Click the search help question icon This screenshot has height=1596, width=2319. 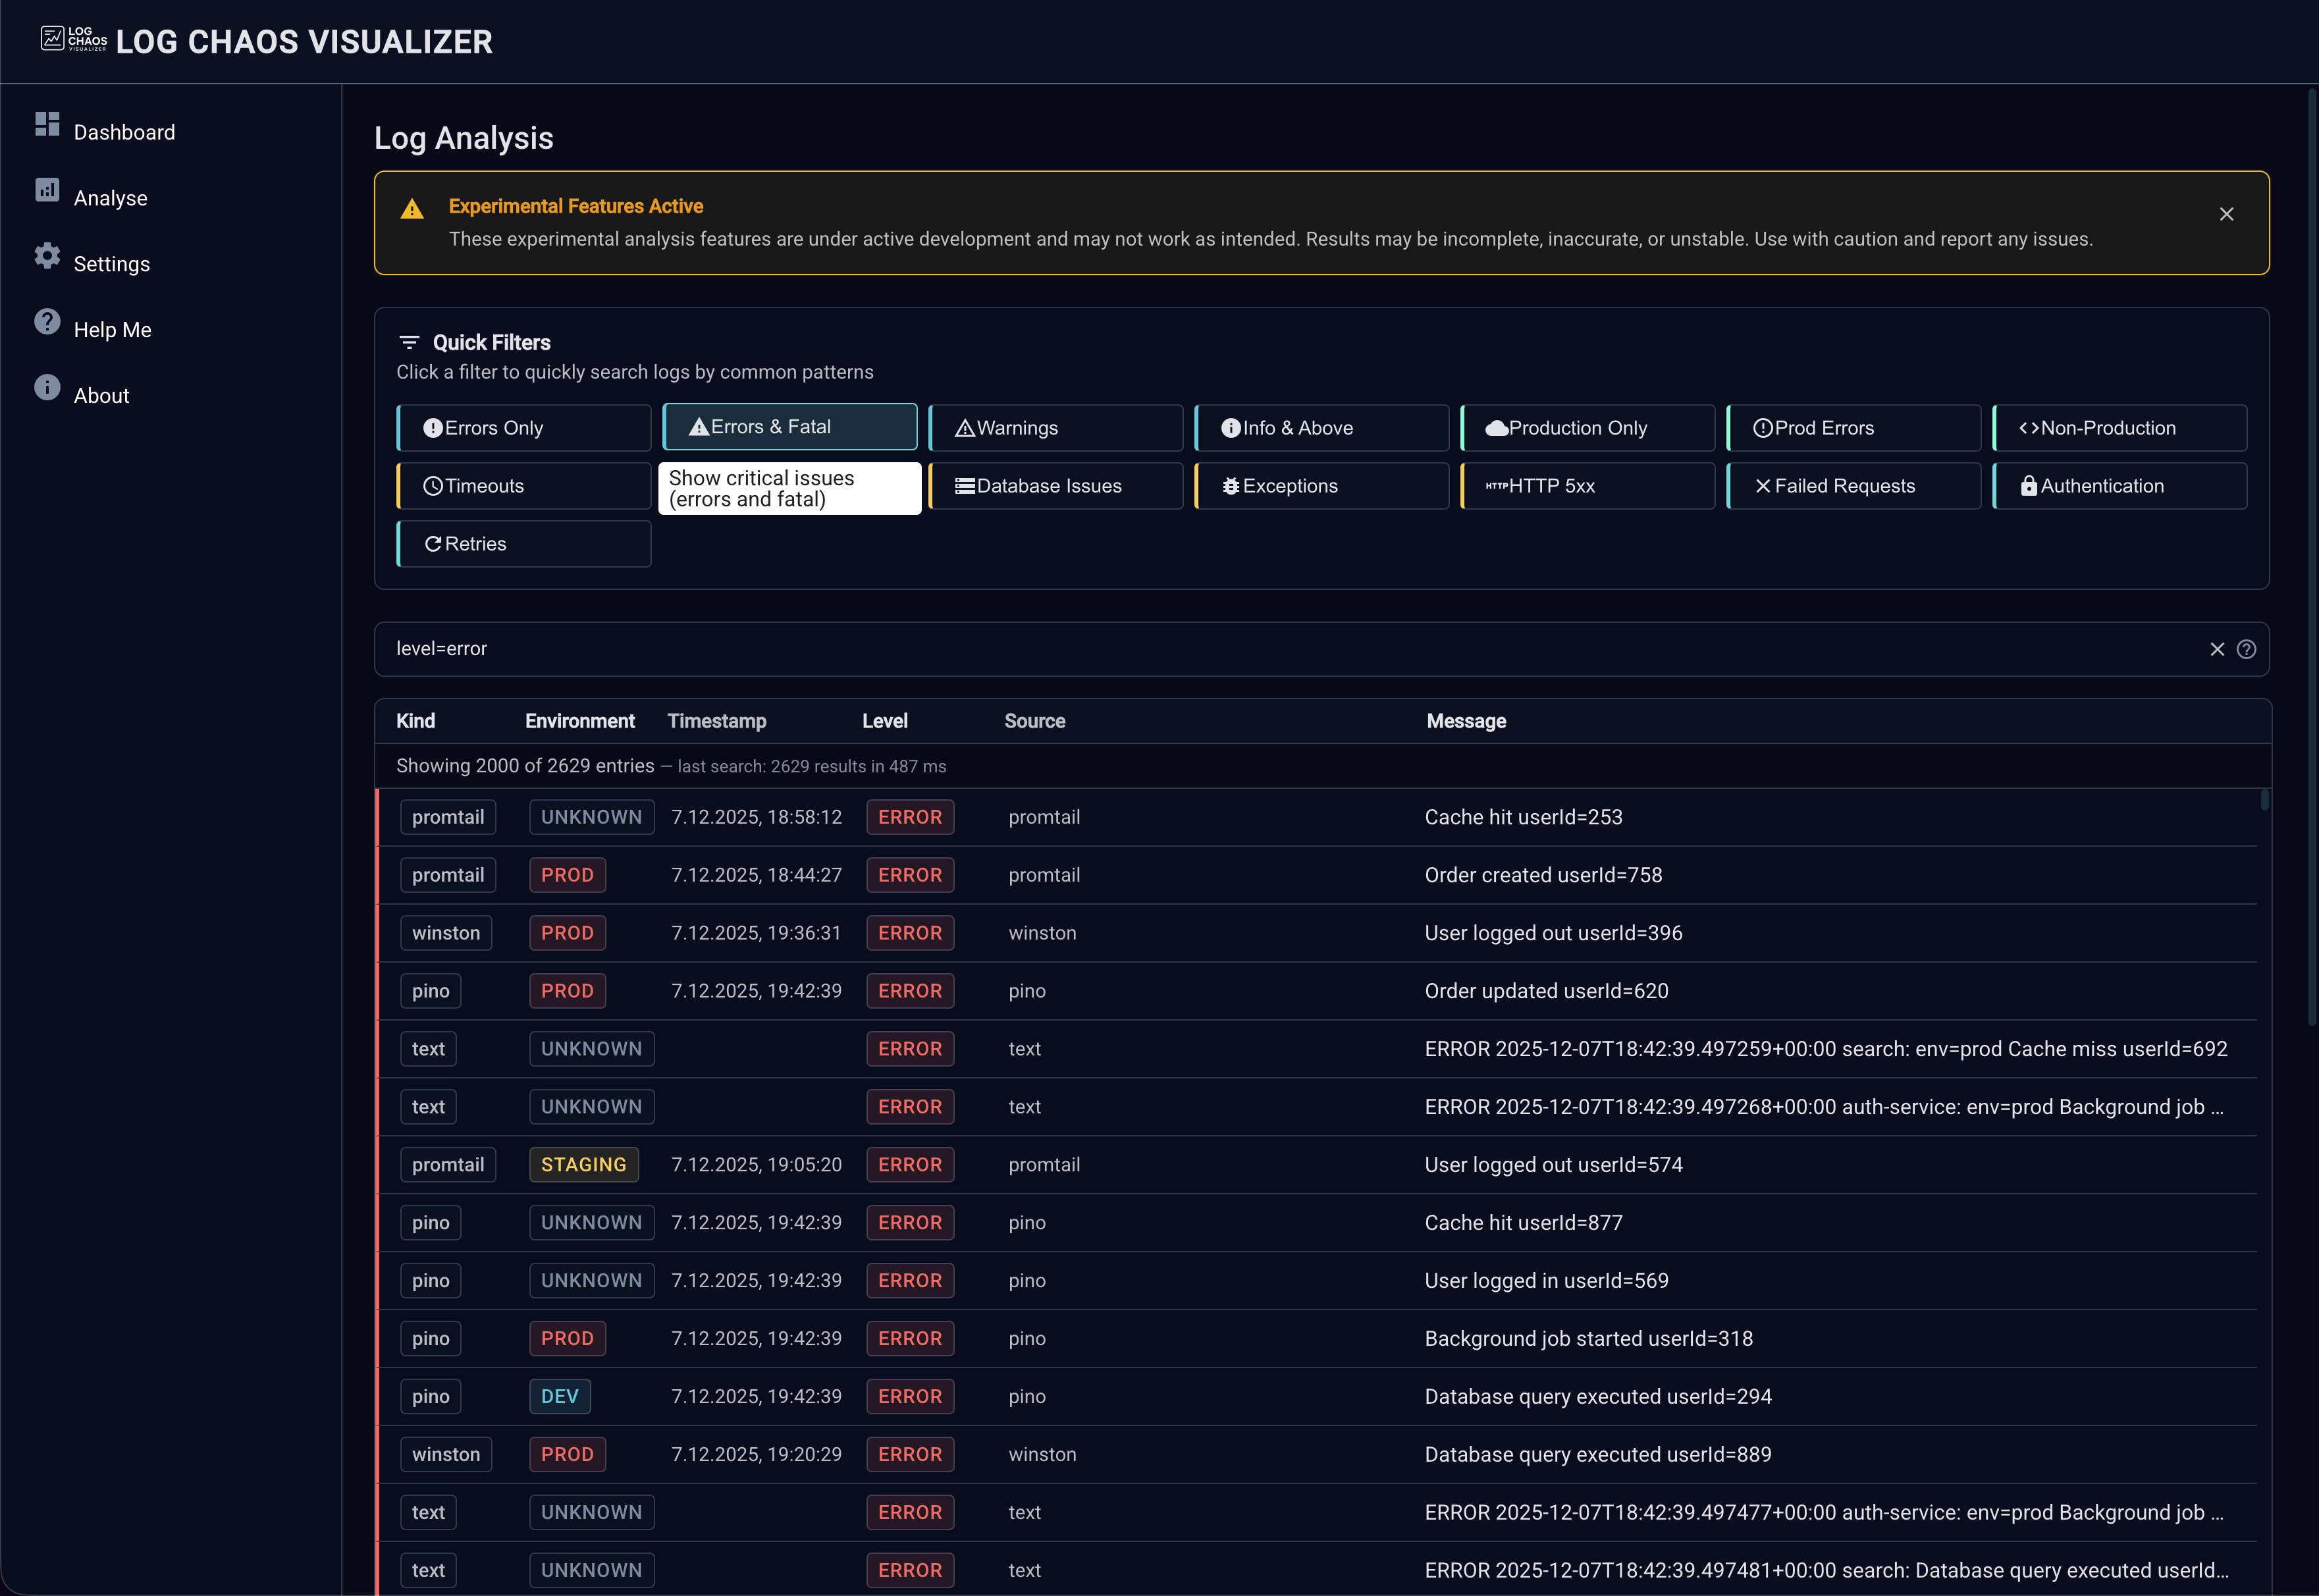click(x=2246, y=649)
